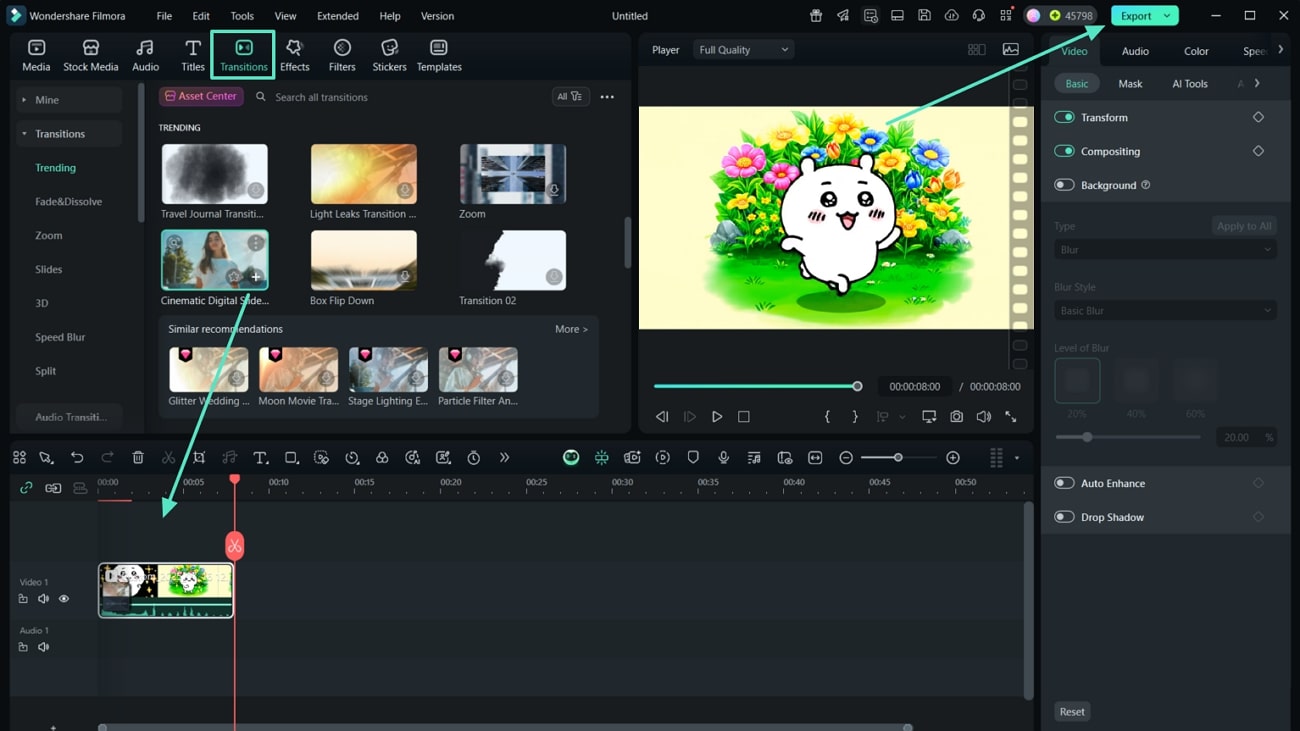Mute the Video 1 track
The height and width of the screenshot is (731, 1300).
(43, 599)
